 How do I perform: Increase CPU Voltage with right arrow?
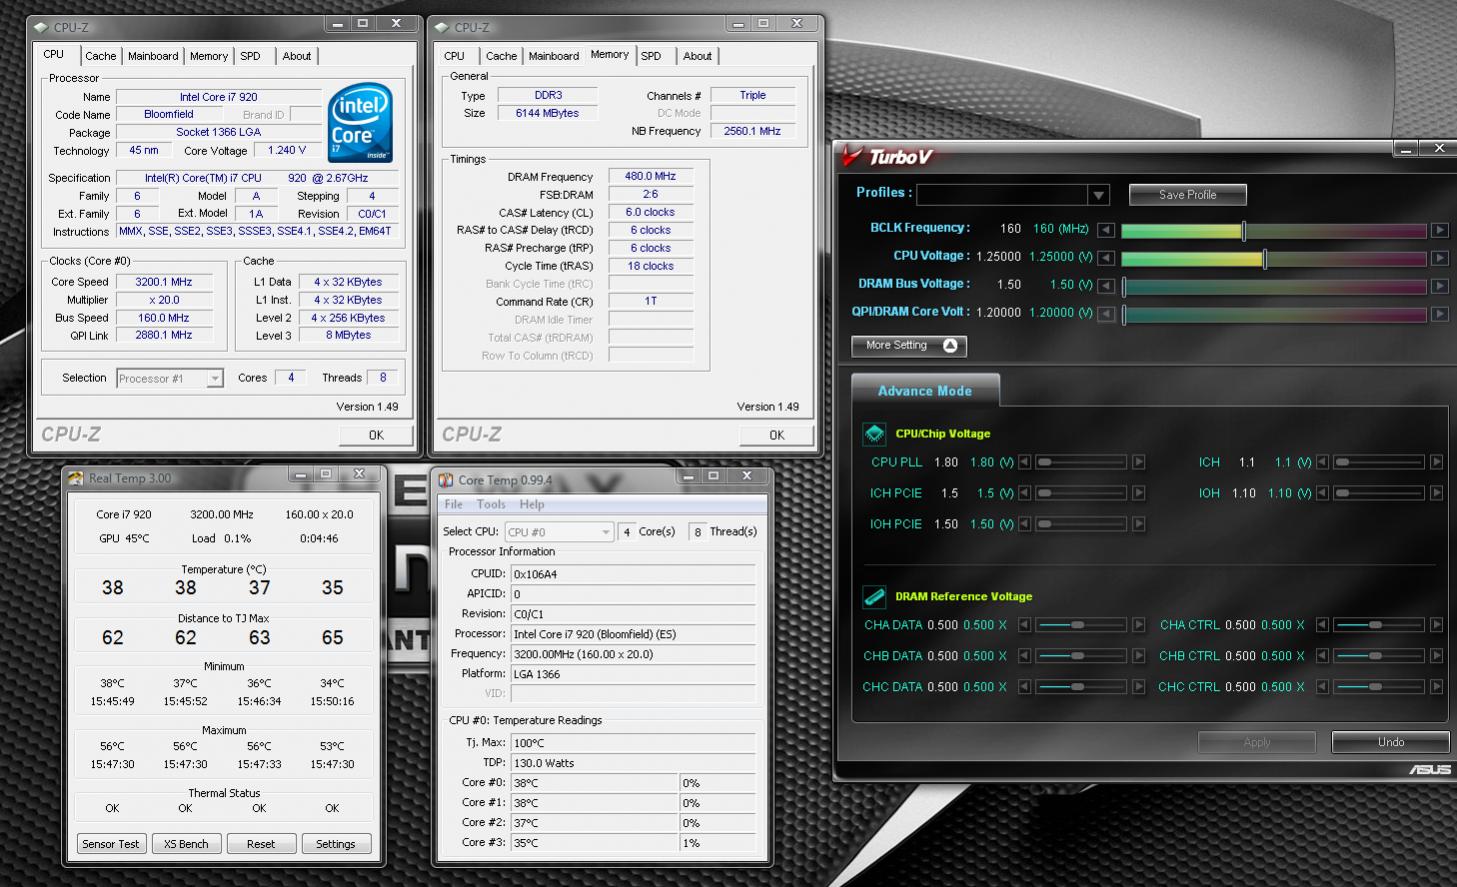point(1439,258)
